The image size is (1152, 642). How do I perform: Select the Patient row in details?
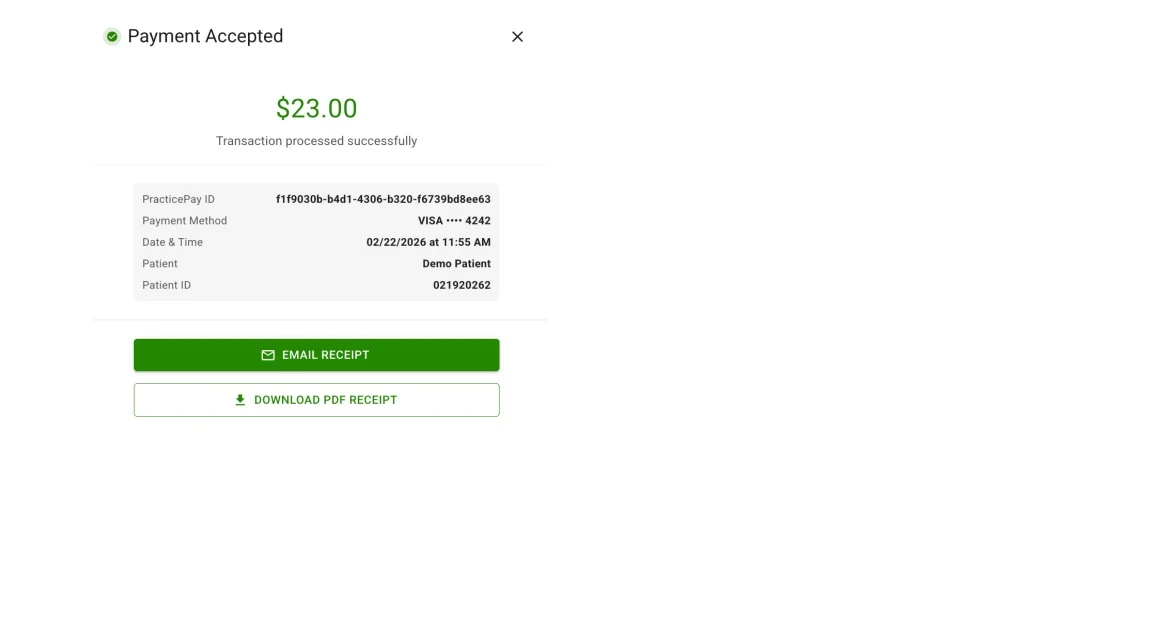click(x=316, y=263)
